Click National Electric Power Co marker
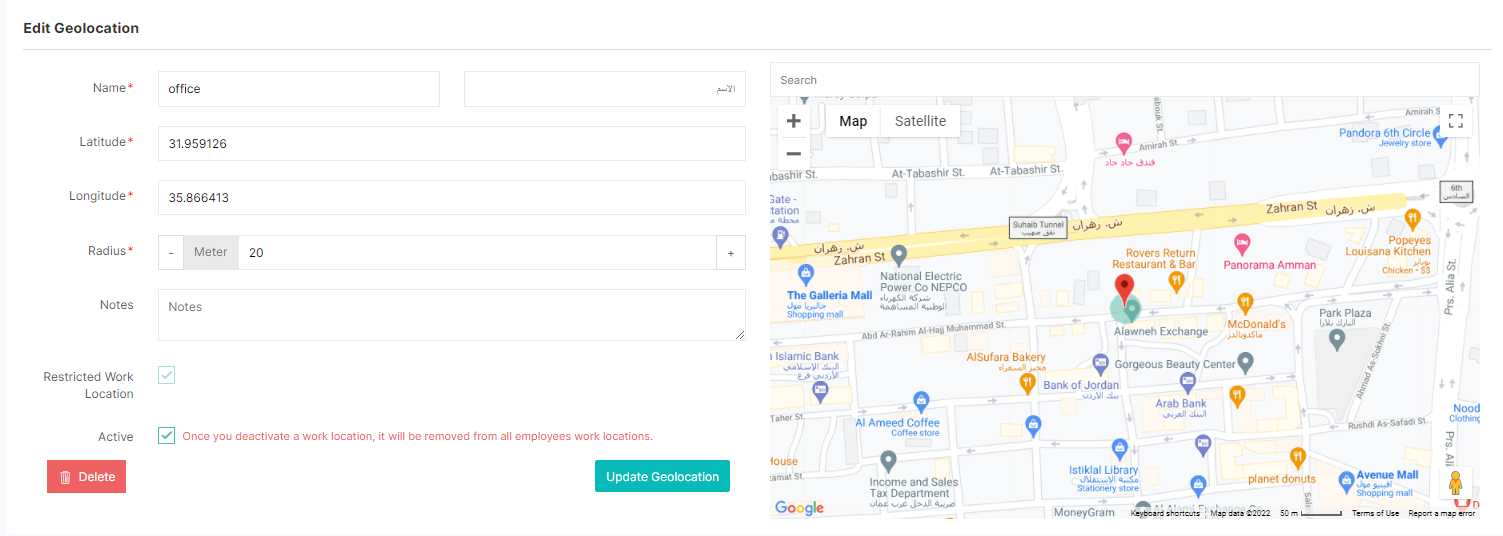This screenshot has width=1503, height=536. 899,255
